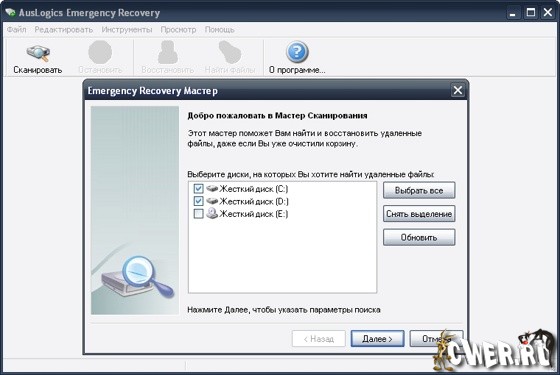The width and height of the screenshot is (560, 375).
Task: Close the Emergency Recovery Мастер dialog
Action: (x=458, y=90)
